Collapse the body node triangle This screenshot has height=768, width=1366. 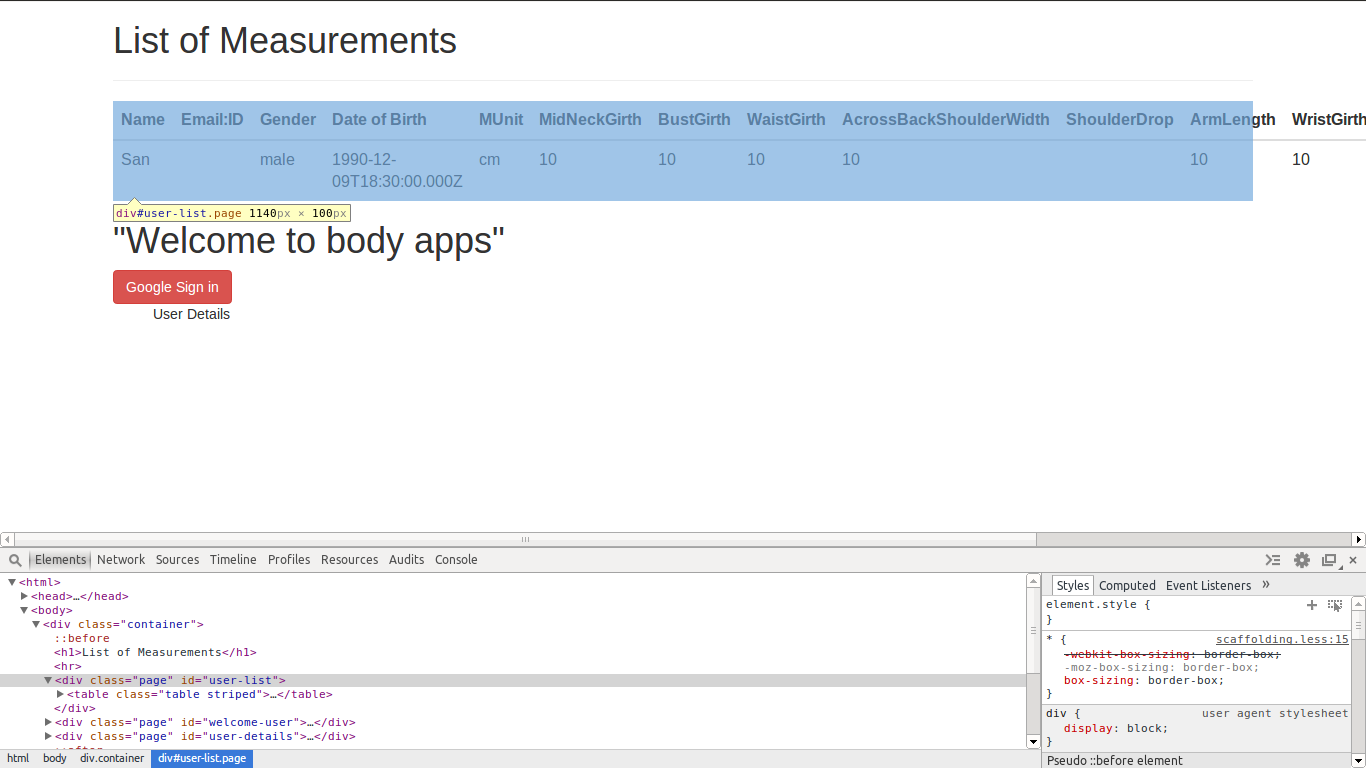[x=24, y=610]
